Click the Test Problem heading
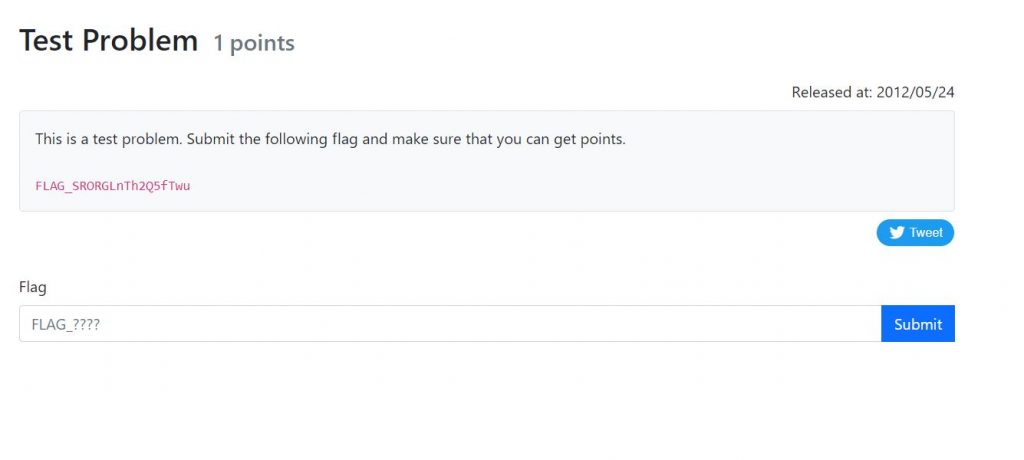Viewport: 1024px width, 460px height. pos(108,41)
